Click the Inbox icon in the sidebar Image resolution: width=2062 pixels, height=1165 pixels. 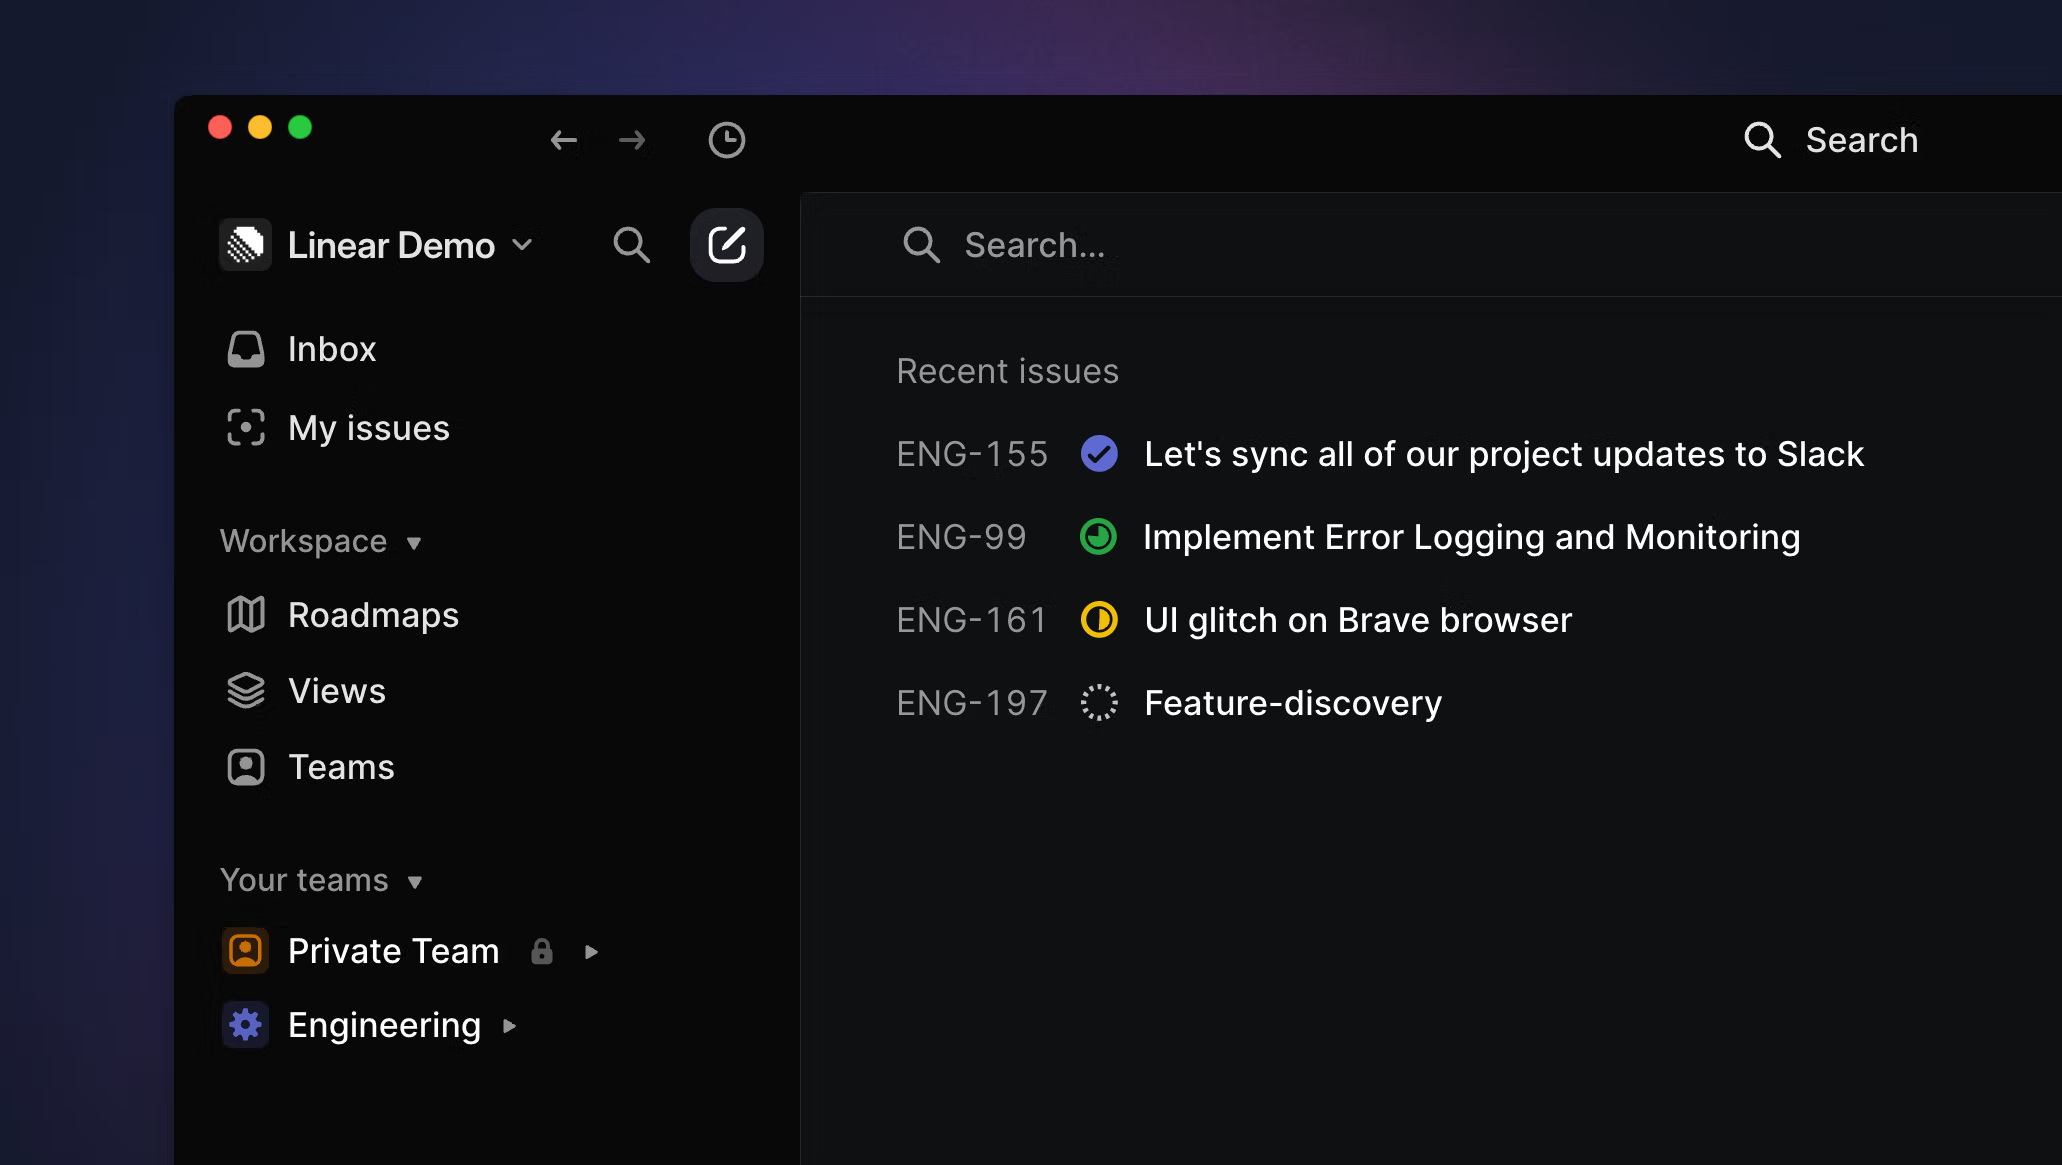245,348
